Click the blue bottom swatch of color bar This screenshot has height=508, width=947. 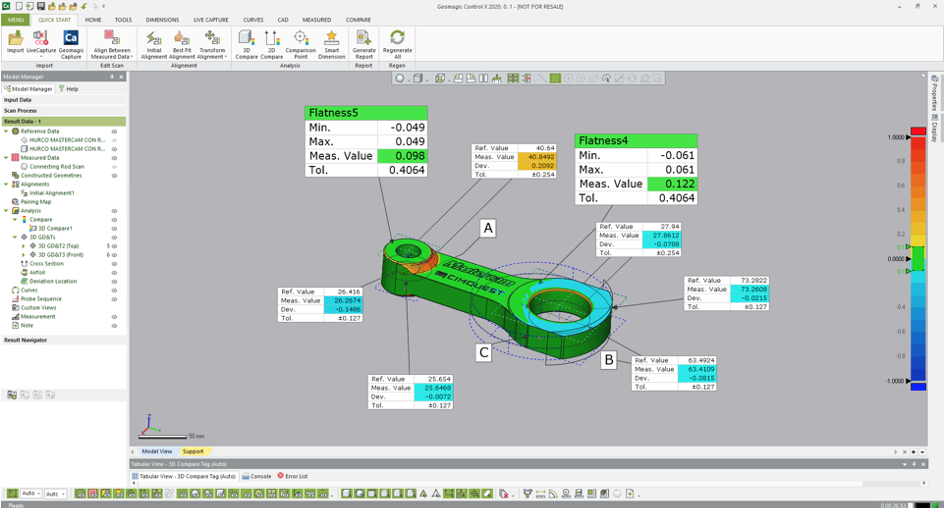point(918,387)
